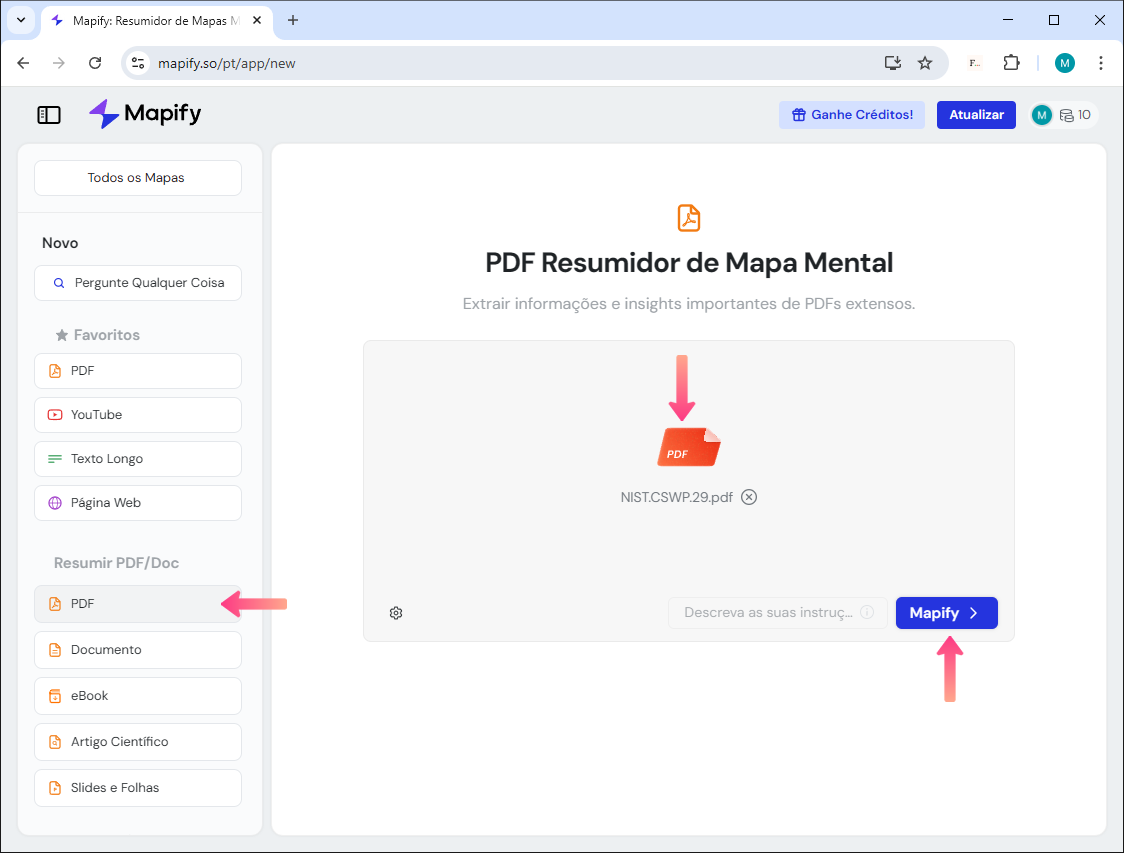Select Texto Longo option

[x=138, y=459]
